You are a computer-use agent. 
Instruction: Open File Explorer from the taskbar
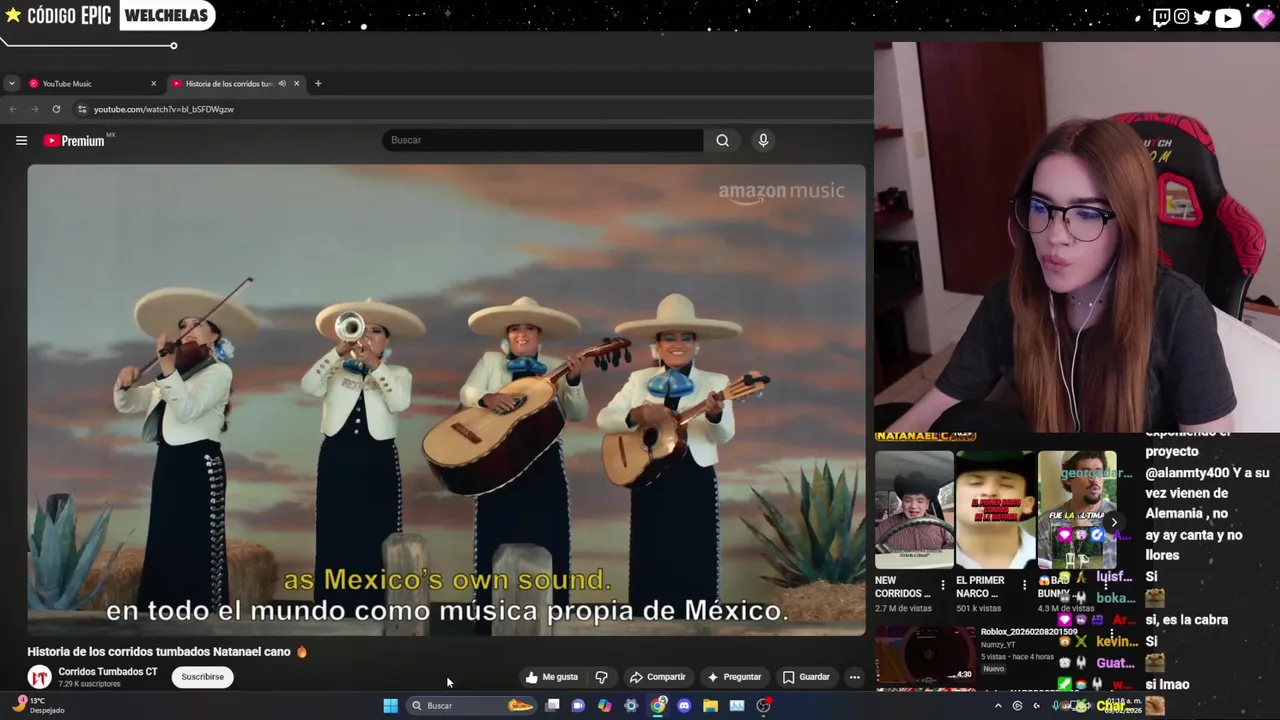click(710, 706)
